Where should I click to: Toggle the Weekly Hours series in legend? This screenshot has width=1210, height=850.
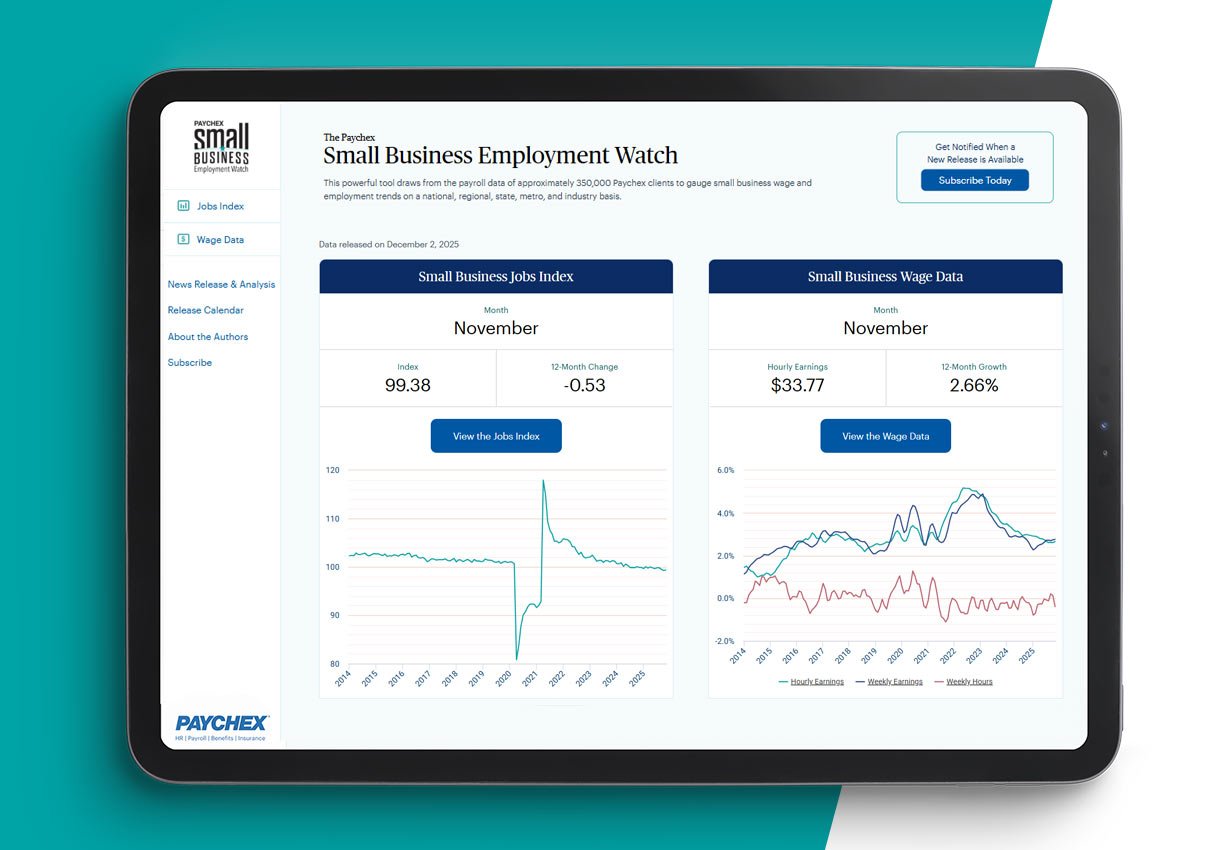[x=970, y=681]
